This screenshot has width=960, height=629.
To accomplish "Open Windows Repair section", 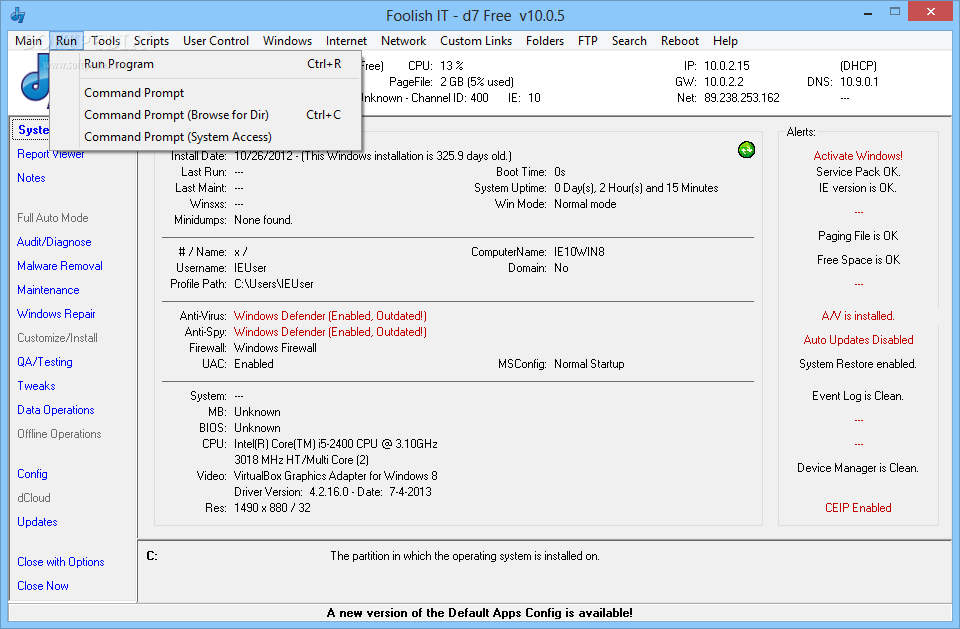I will [56, 314].
